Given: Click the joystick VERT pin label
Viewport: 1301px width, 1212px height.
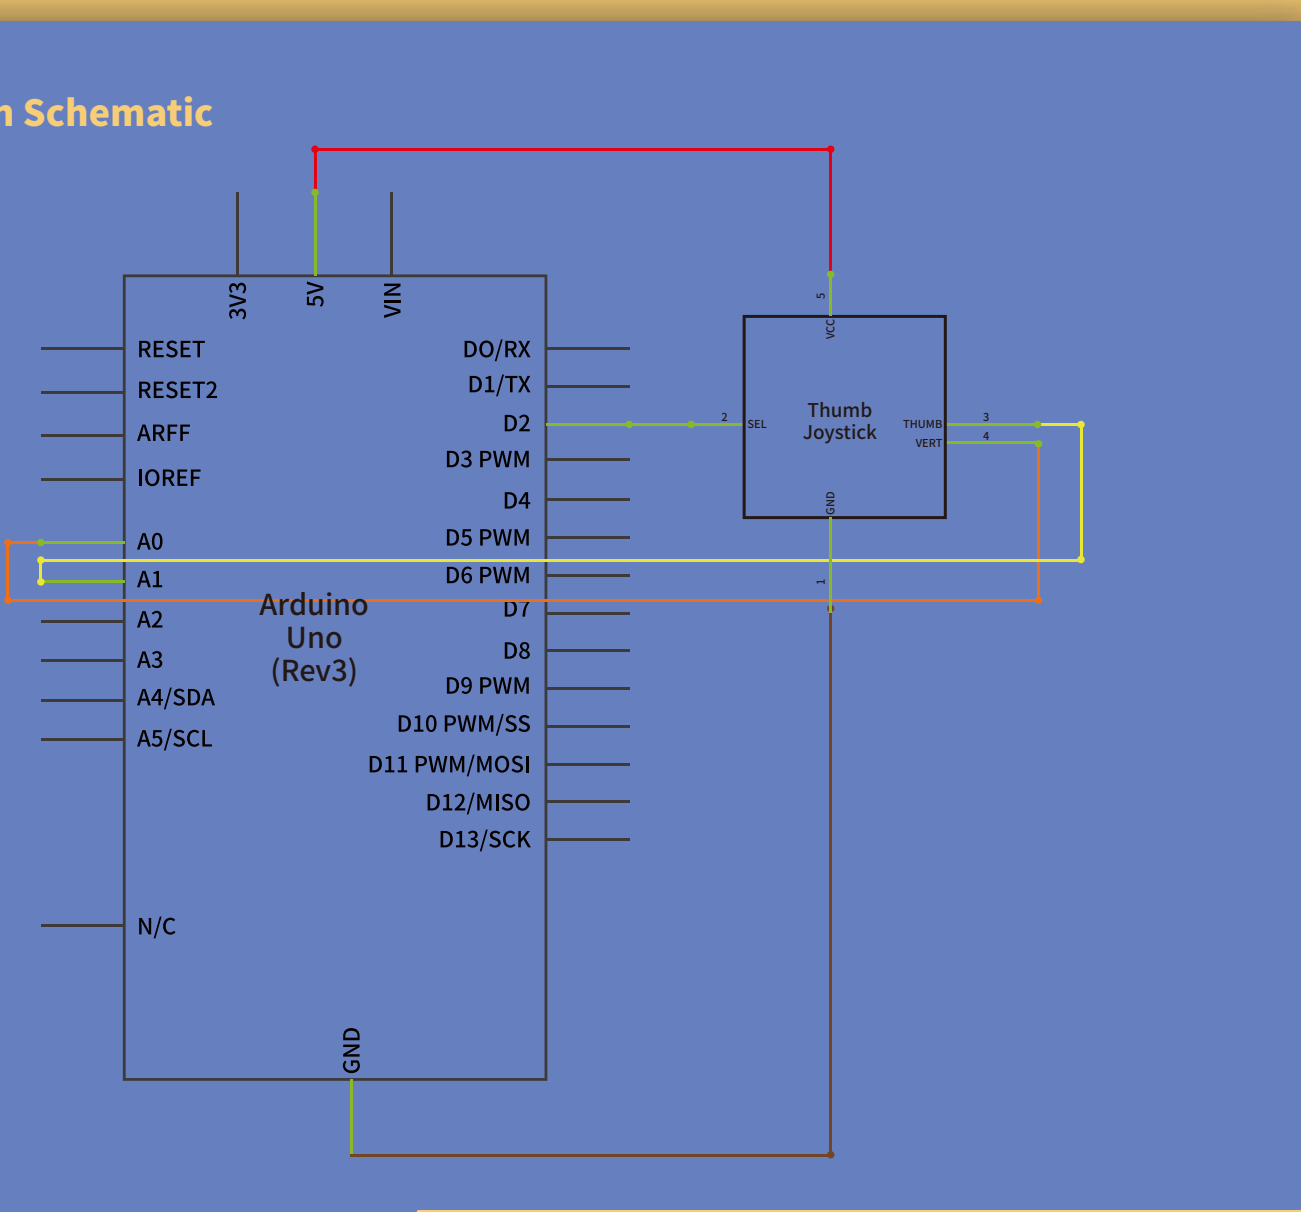Looking at the screenshot, I should tap(929, 443).
